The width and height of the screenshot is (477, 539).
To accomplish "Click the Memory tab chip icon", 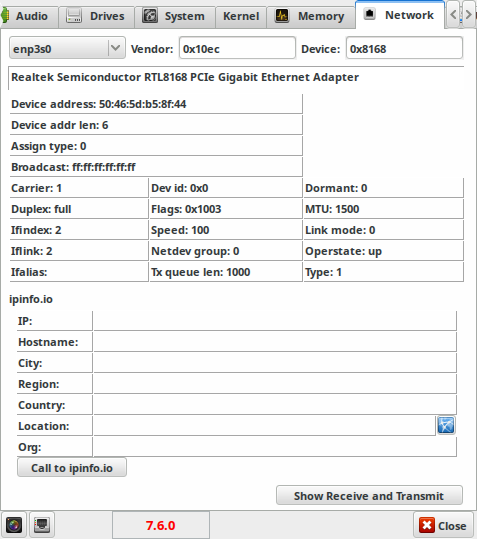I will (x=282, y=16).
